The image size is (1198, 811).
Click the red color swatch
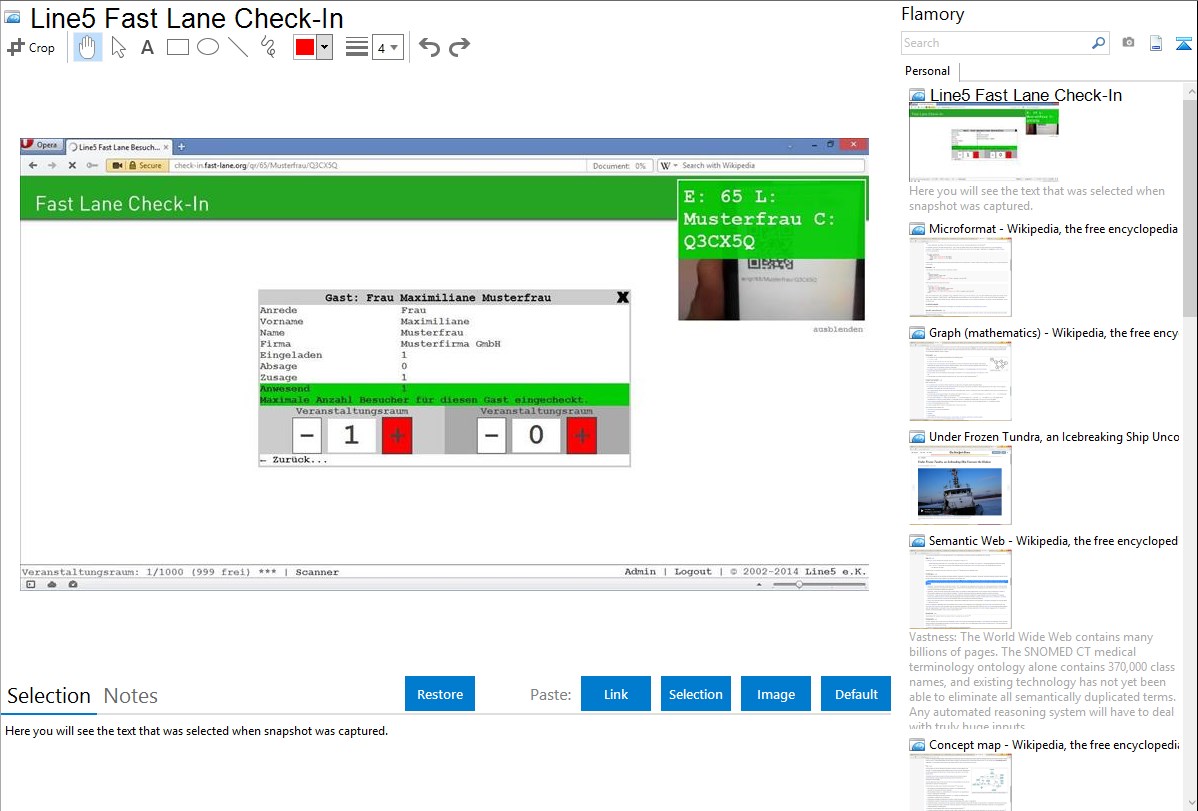tap(305, 47)
